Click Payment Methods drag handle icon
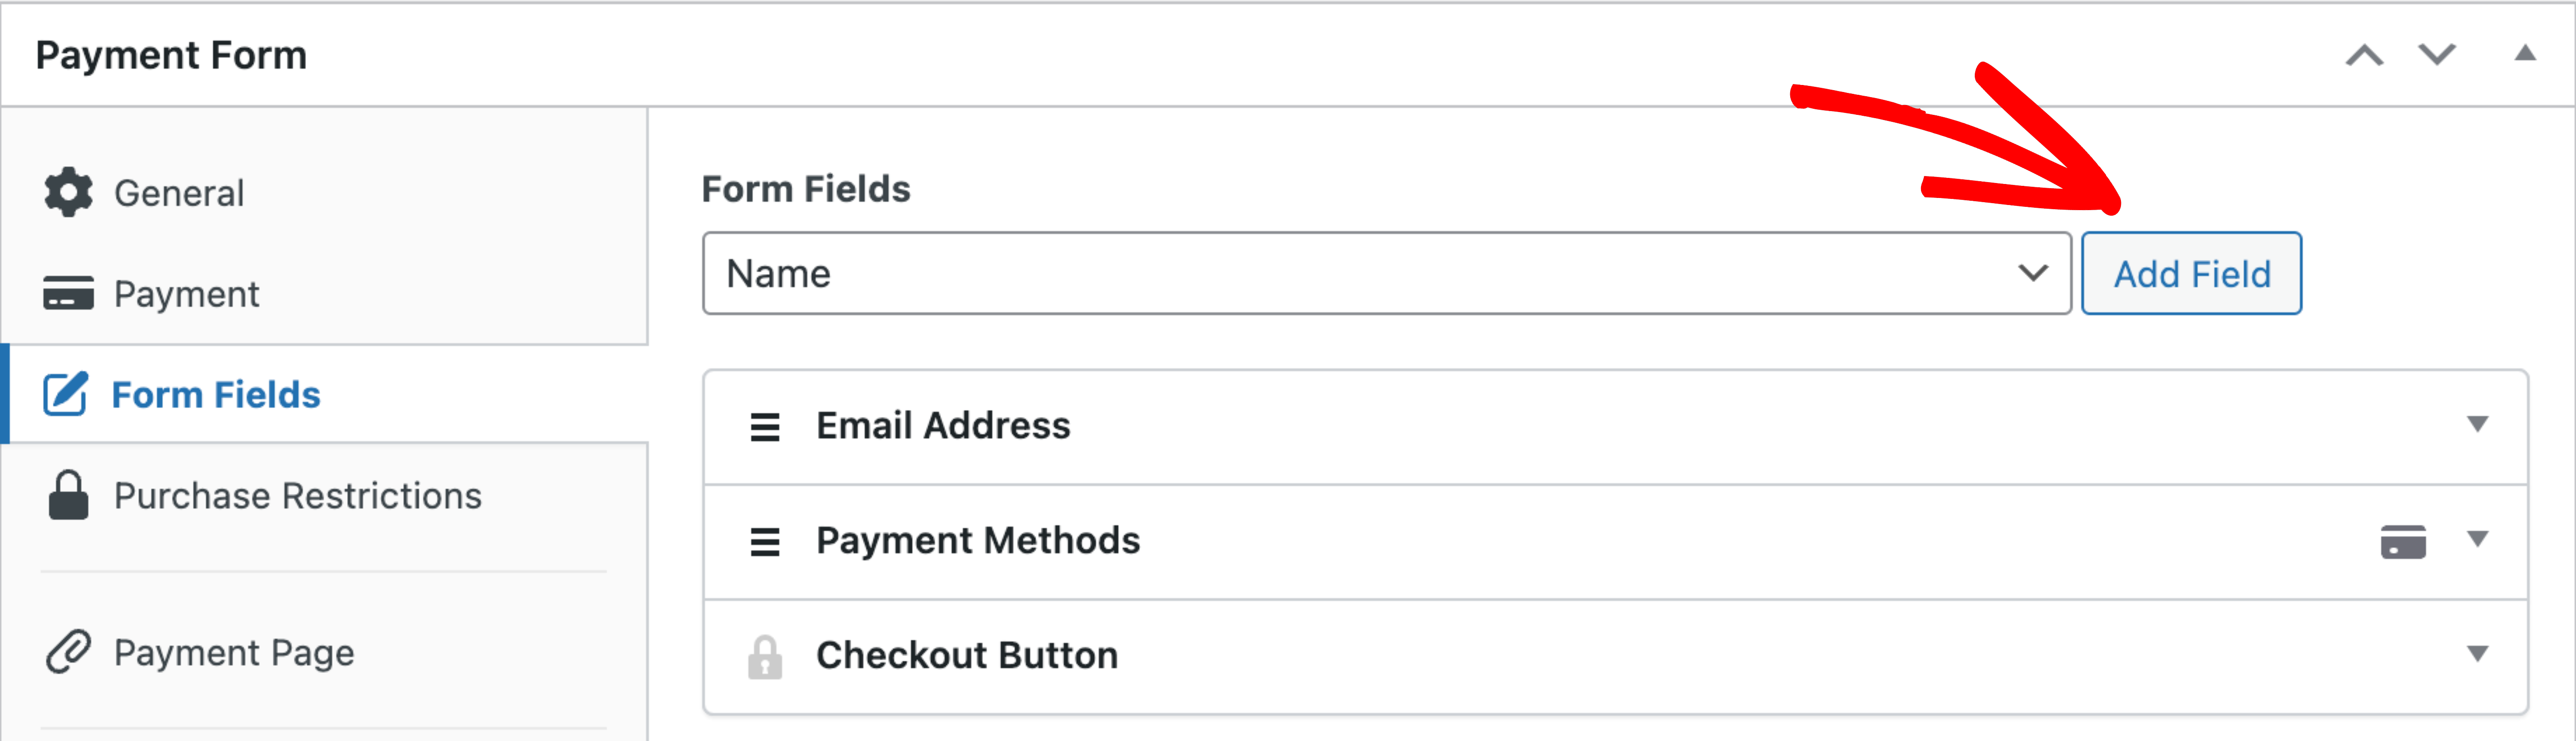 765,541
